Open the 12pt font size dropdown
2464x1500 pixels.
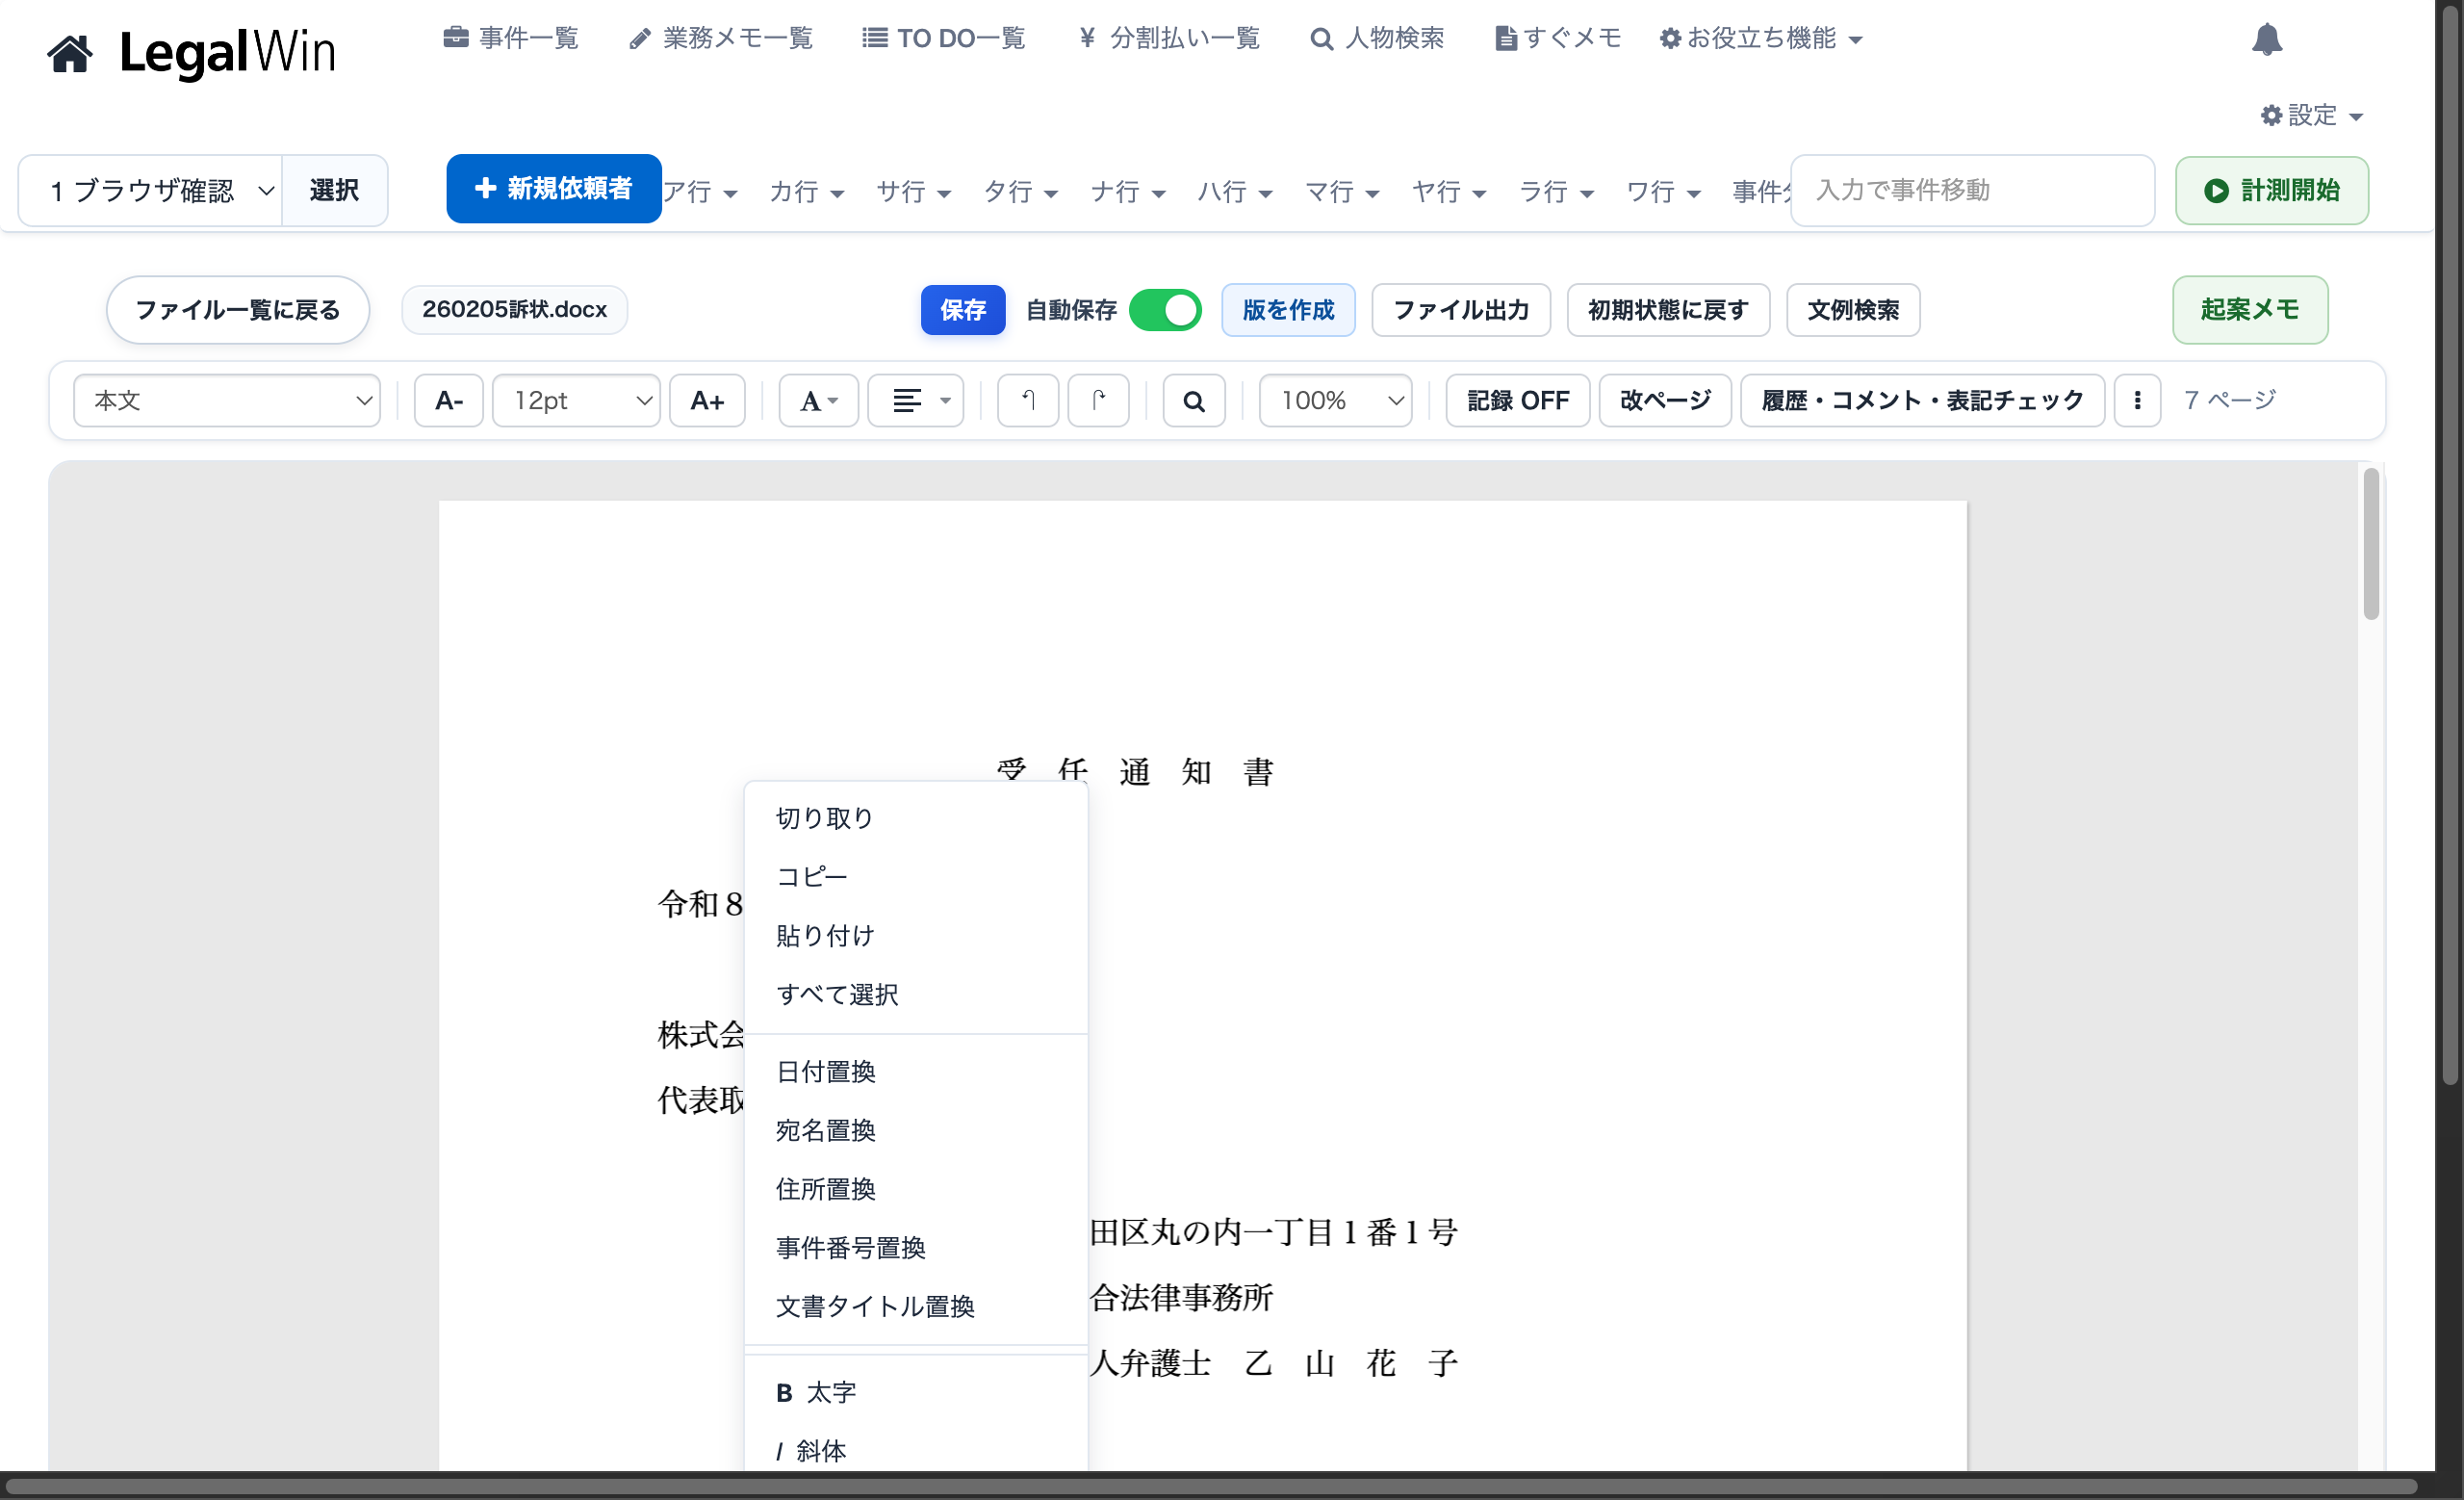point(576,401)
